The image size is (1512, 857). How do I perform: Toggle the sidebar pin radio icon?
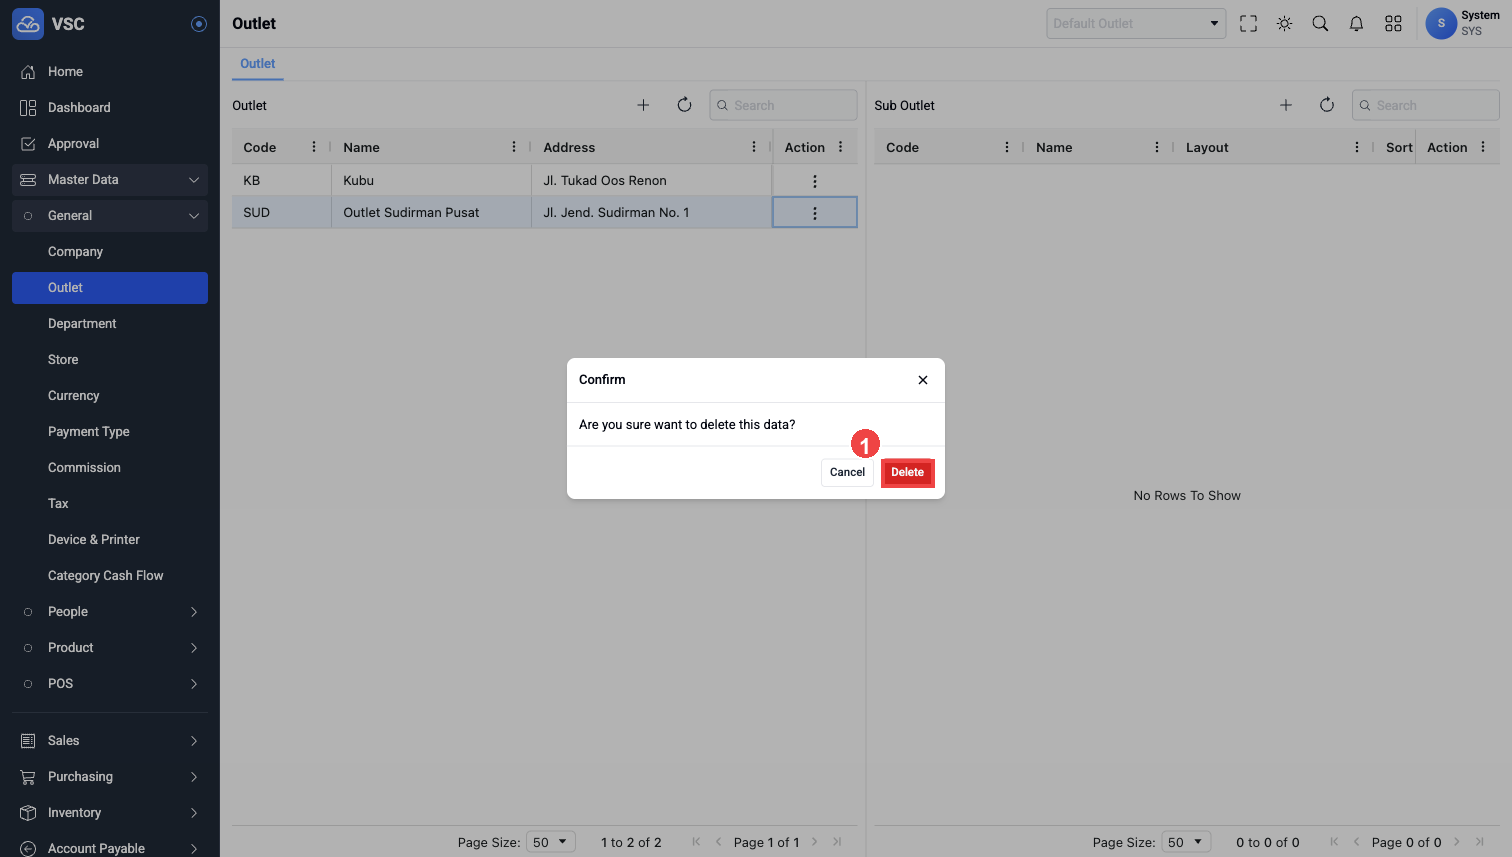pos(199,24)
